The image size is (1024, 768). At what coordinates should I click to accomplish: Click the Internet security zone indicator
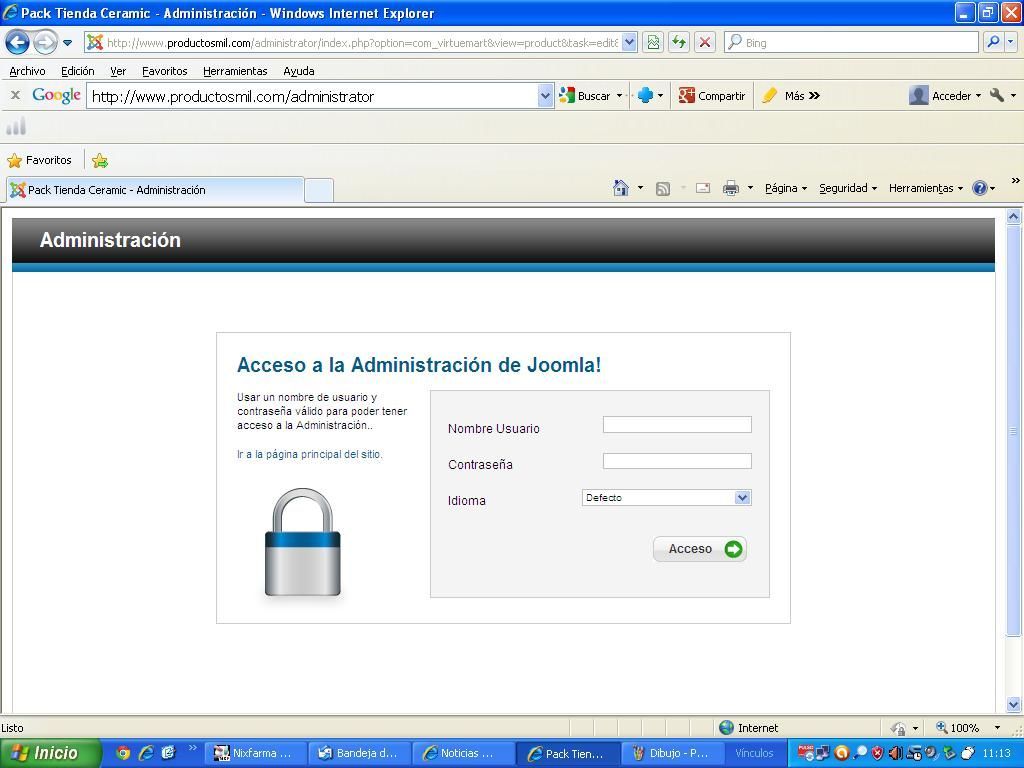748,728
